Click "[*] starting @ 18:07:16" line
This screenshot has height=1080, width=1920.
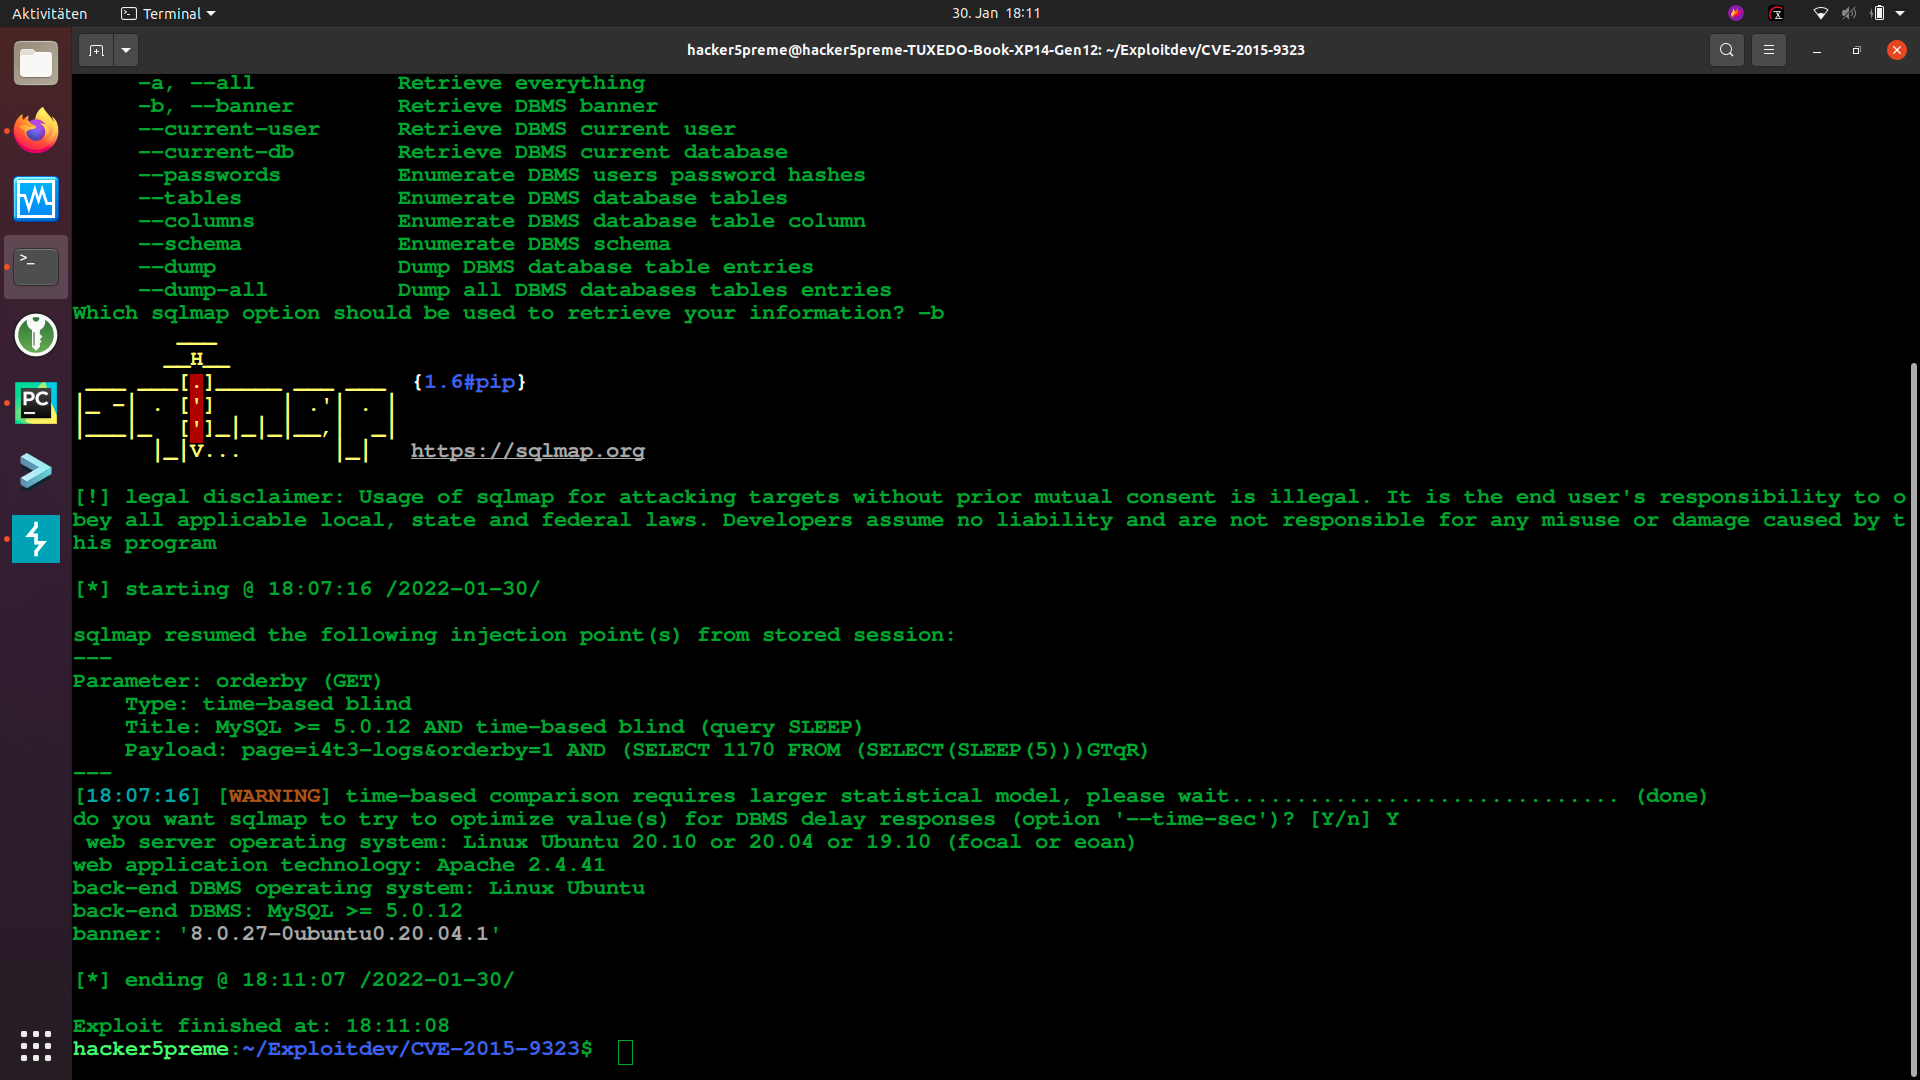click(x=307, y=589)
